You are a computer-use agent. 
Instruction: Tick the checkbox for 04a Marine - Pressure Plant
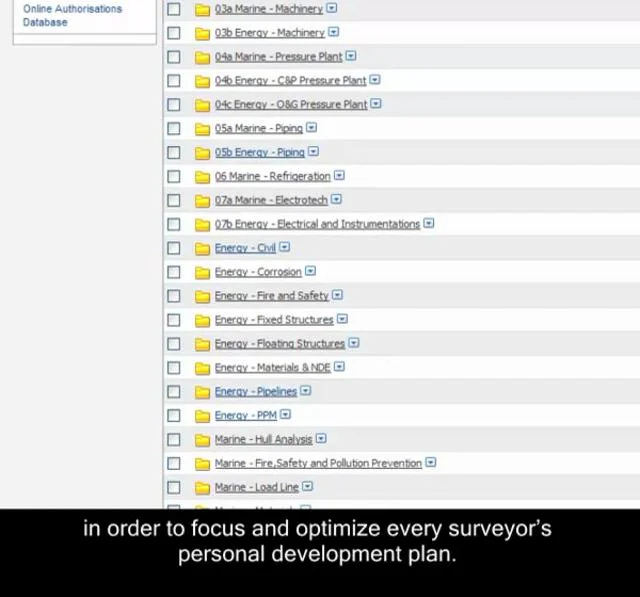174,57
